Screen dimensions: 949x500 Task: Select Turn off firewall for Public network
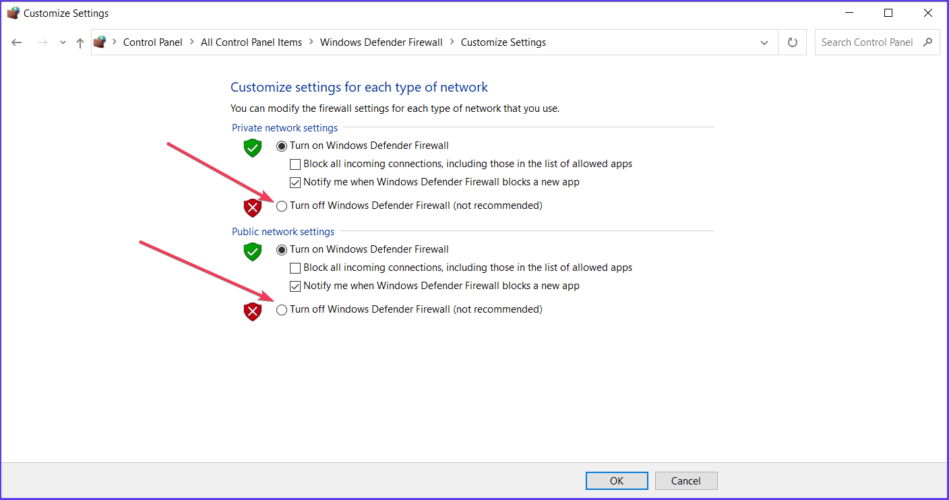tap(281, 310)
